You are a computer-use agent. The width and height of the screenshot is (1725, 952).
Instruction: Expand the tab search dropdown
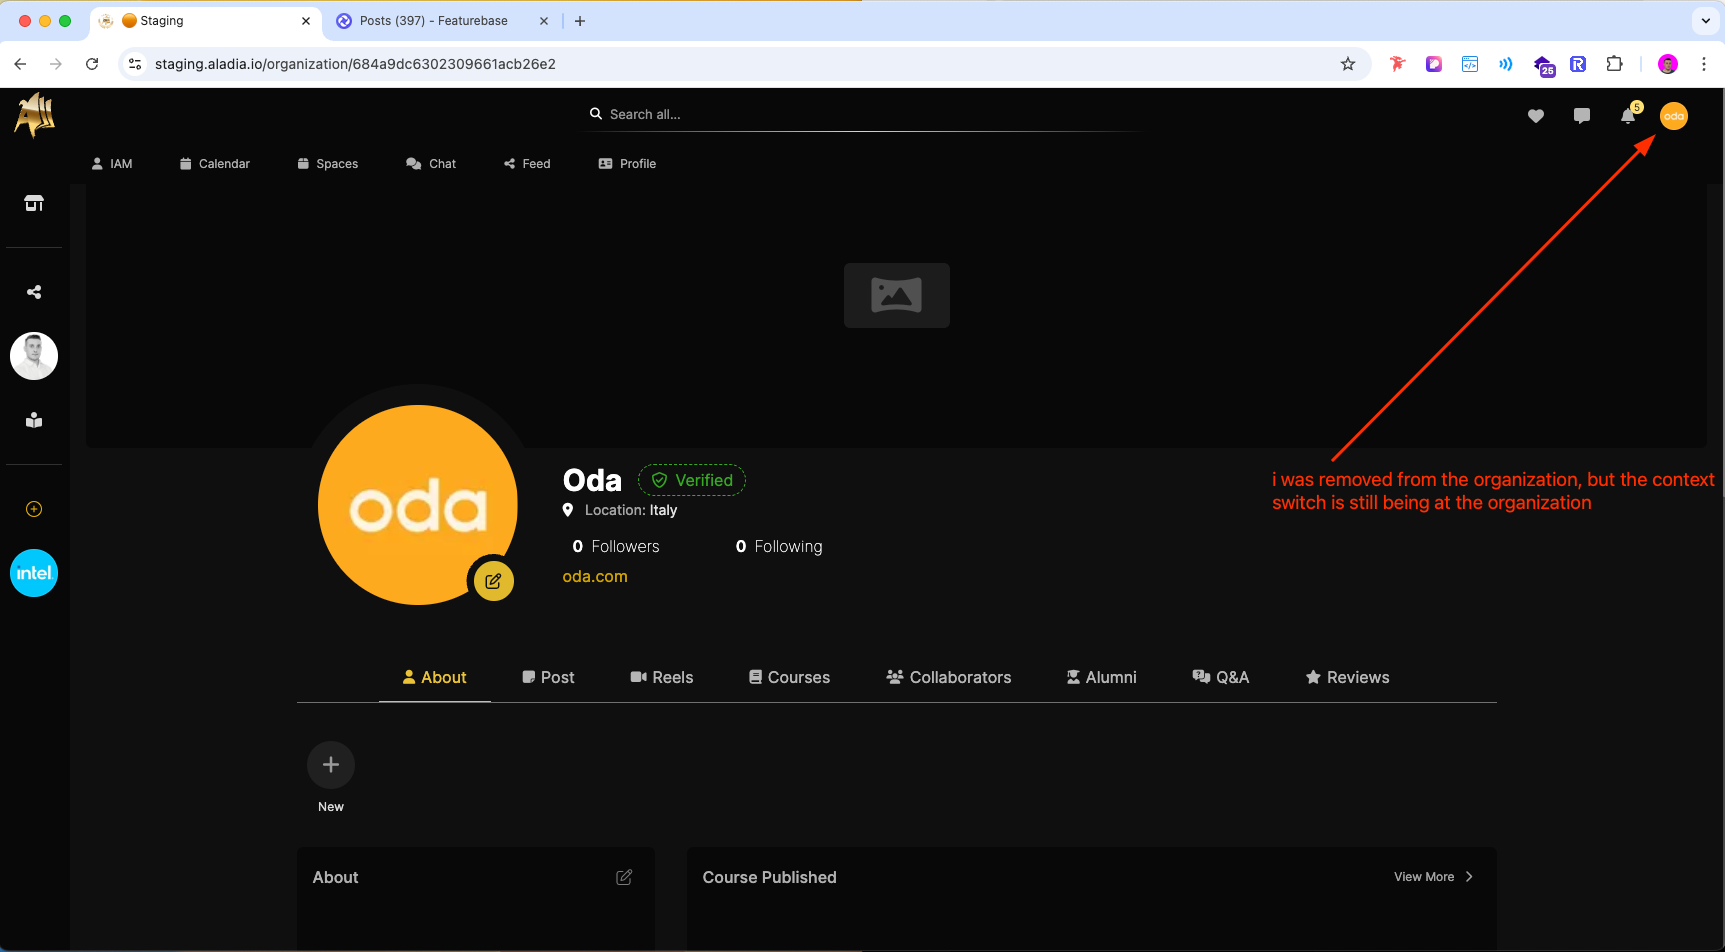point(1706,21)
